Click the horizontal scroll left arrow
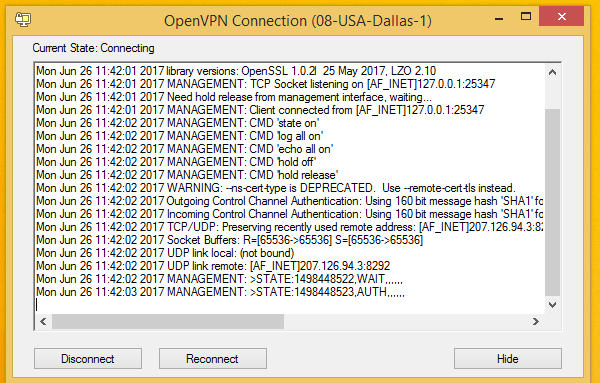 pyautogui.click(x=43, y=321)
